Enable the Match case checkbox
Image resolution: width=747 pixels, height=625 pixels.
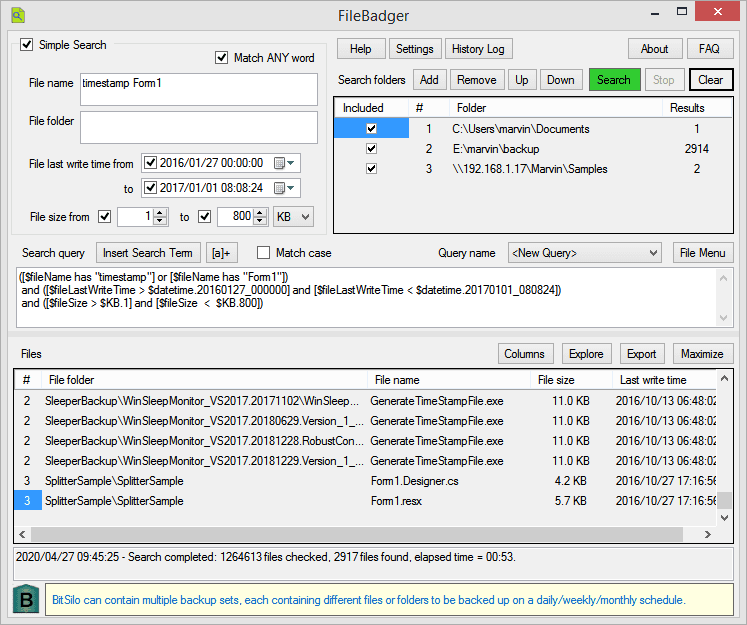pyautogui.click(x=263, y=252)
